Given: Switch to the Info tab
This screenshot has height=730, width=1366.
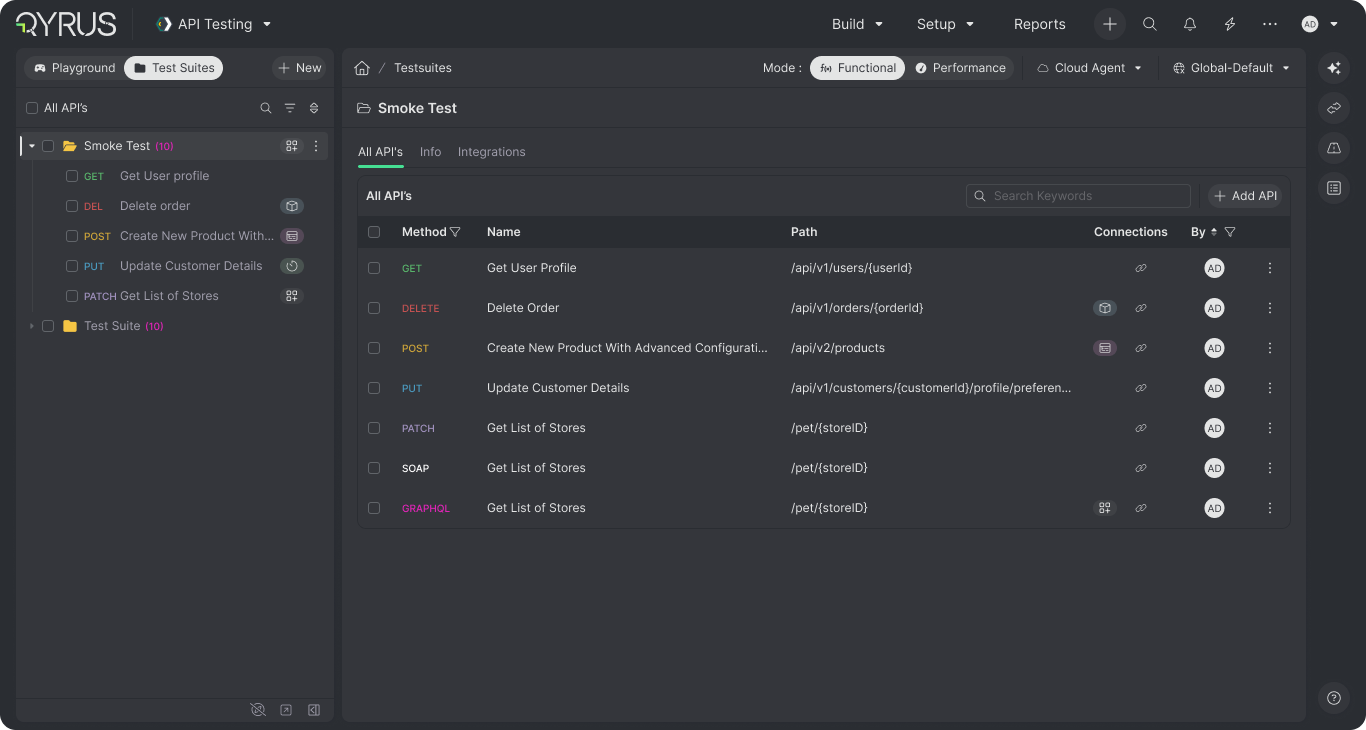Looking at the screenshot, I should pos(430,152).
